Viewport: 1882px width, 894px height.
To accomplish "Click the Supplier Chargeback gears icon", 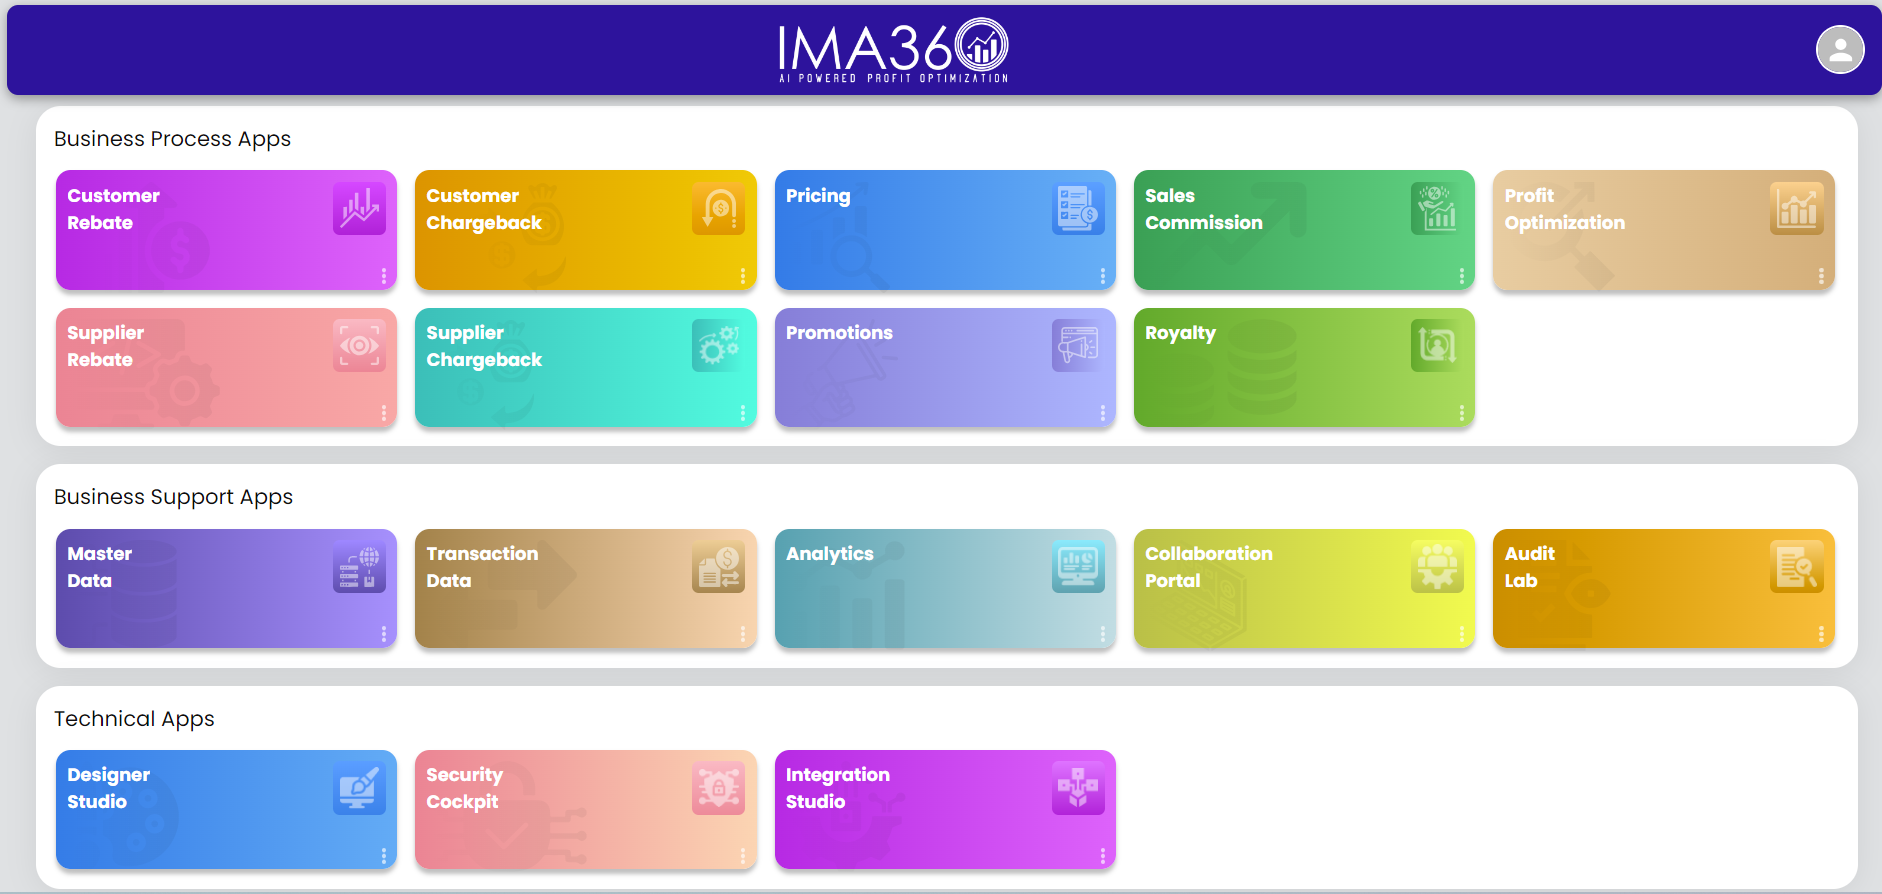I will click(x=718, y=346).
